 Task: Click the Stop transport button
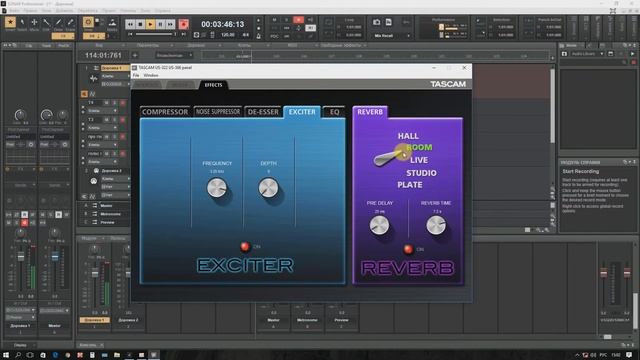pos(140,24)
